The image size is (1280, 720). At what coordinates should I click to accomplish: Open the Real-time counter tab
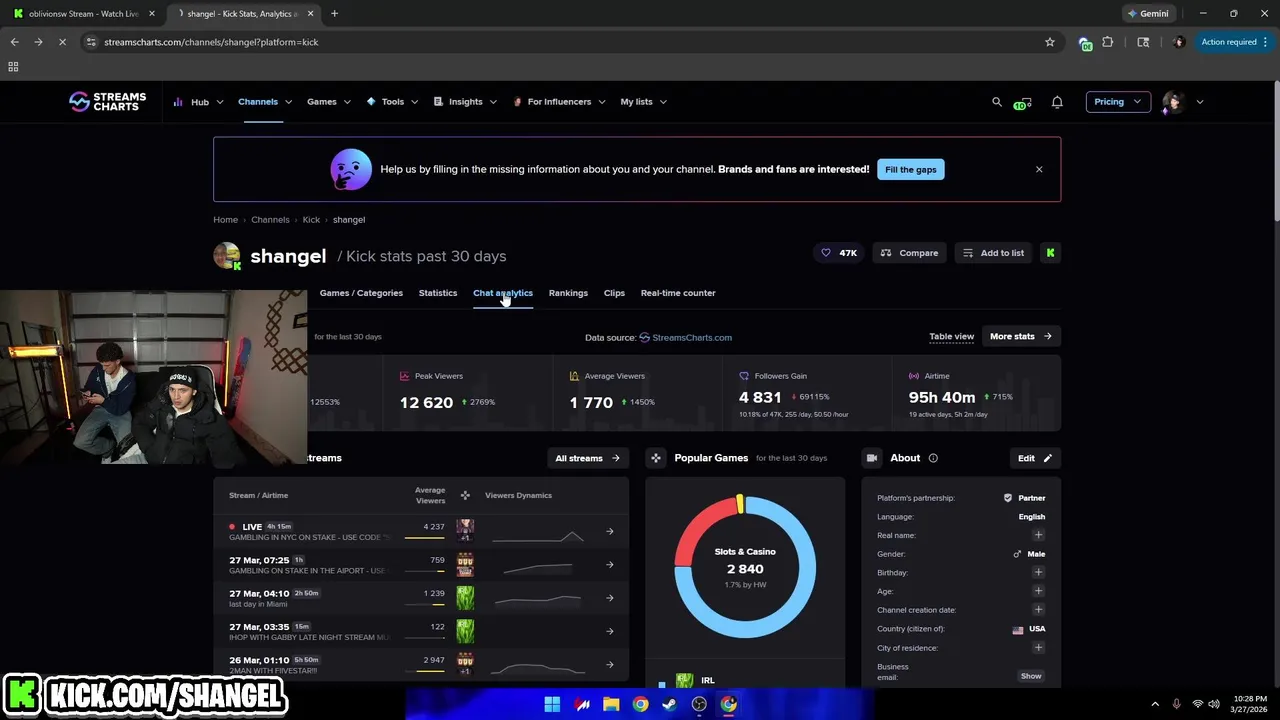coord(678,293)
